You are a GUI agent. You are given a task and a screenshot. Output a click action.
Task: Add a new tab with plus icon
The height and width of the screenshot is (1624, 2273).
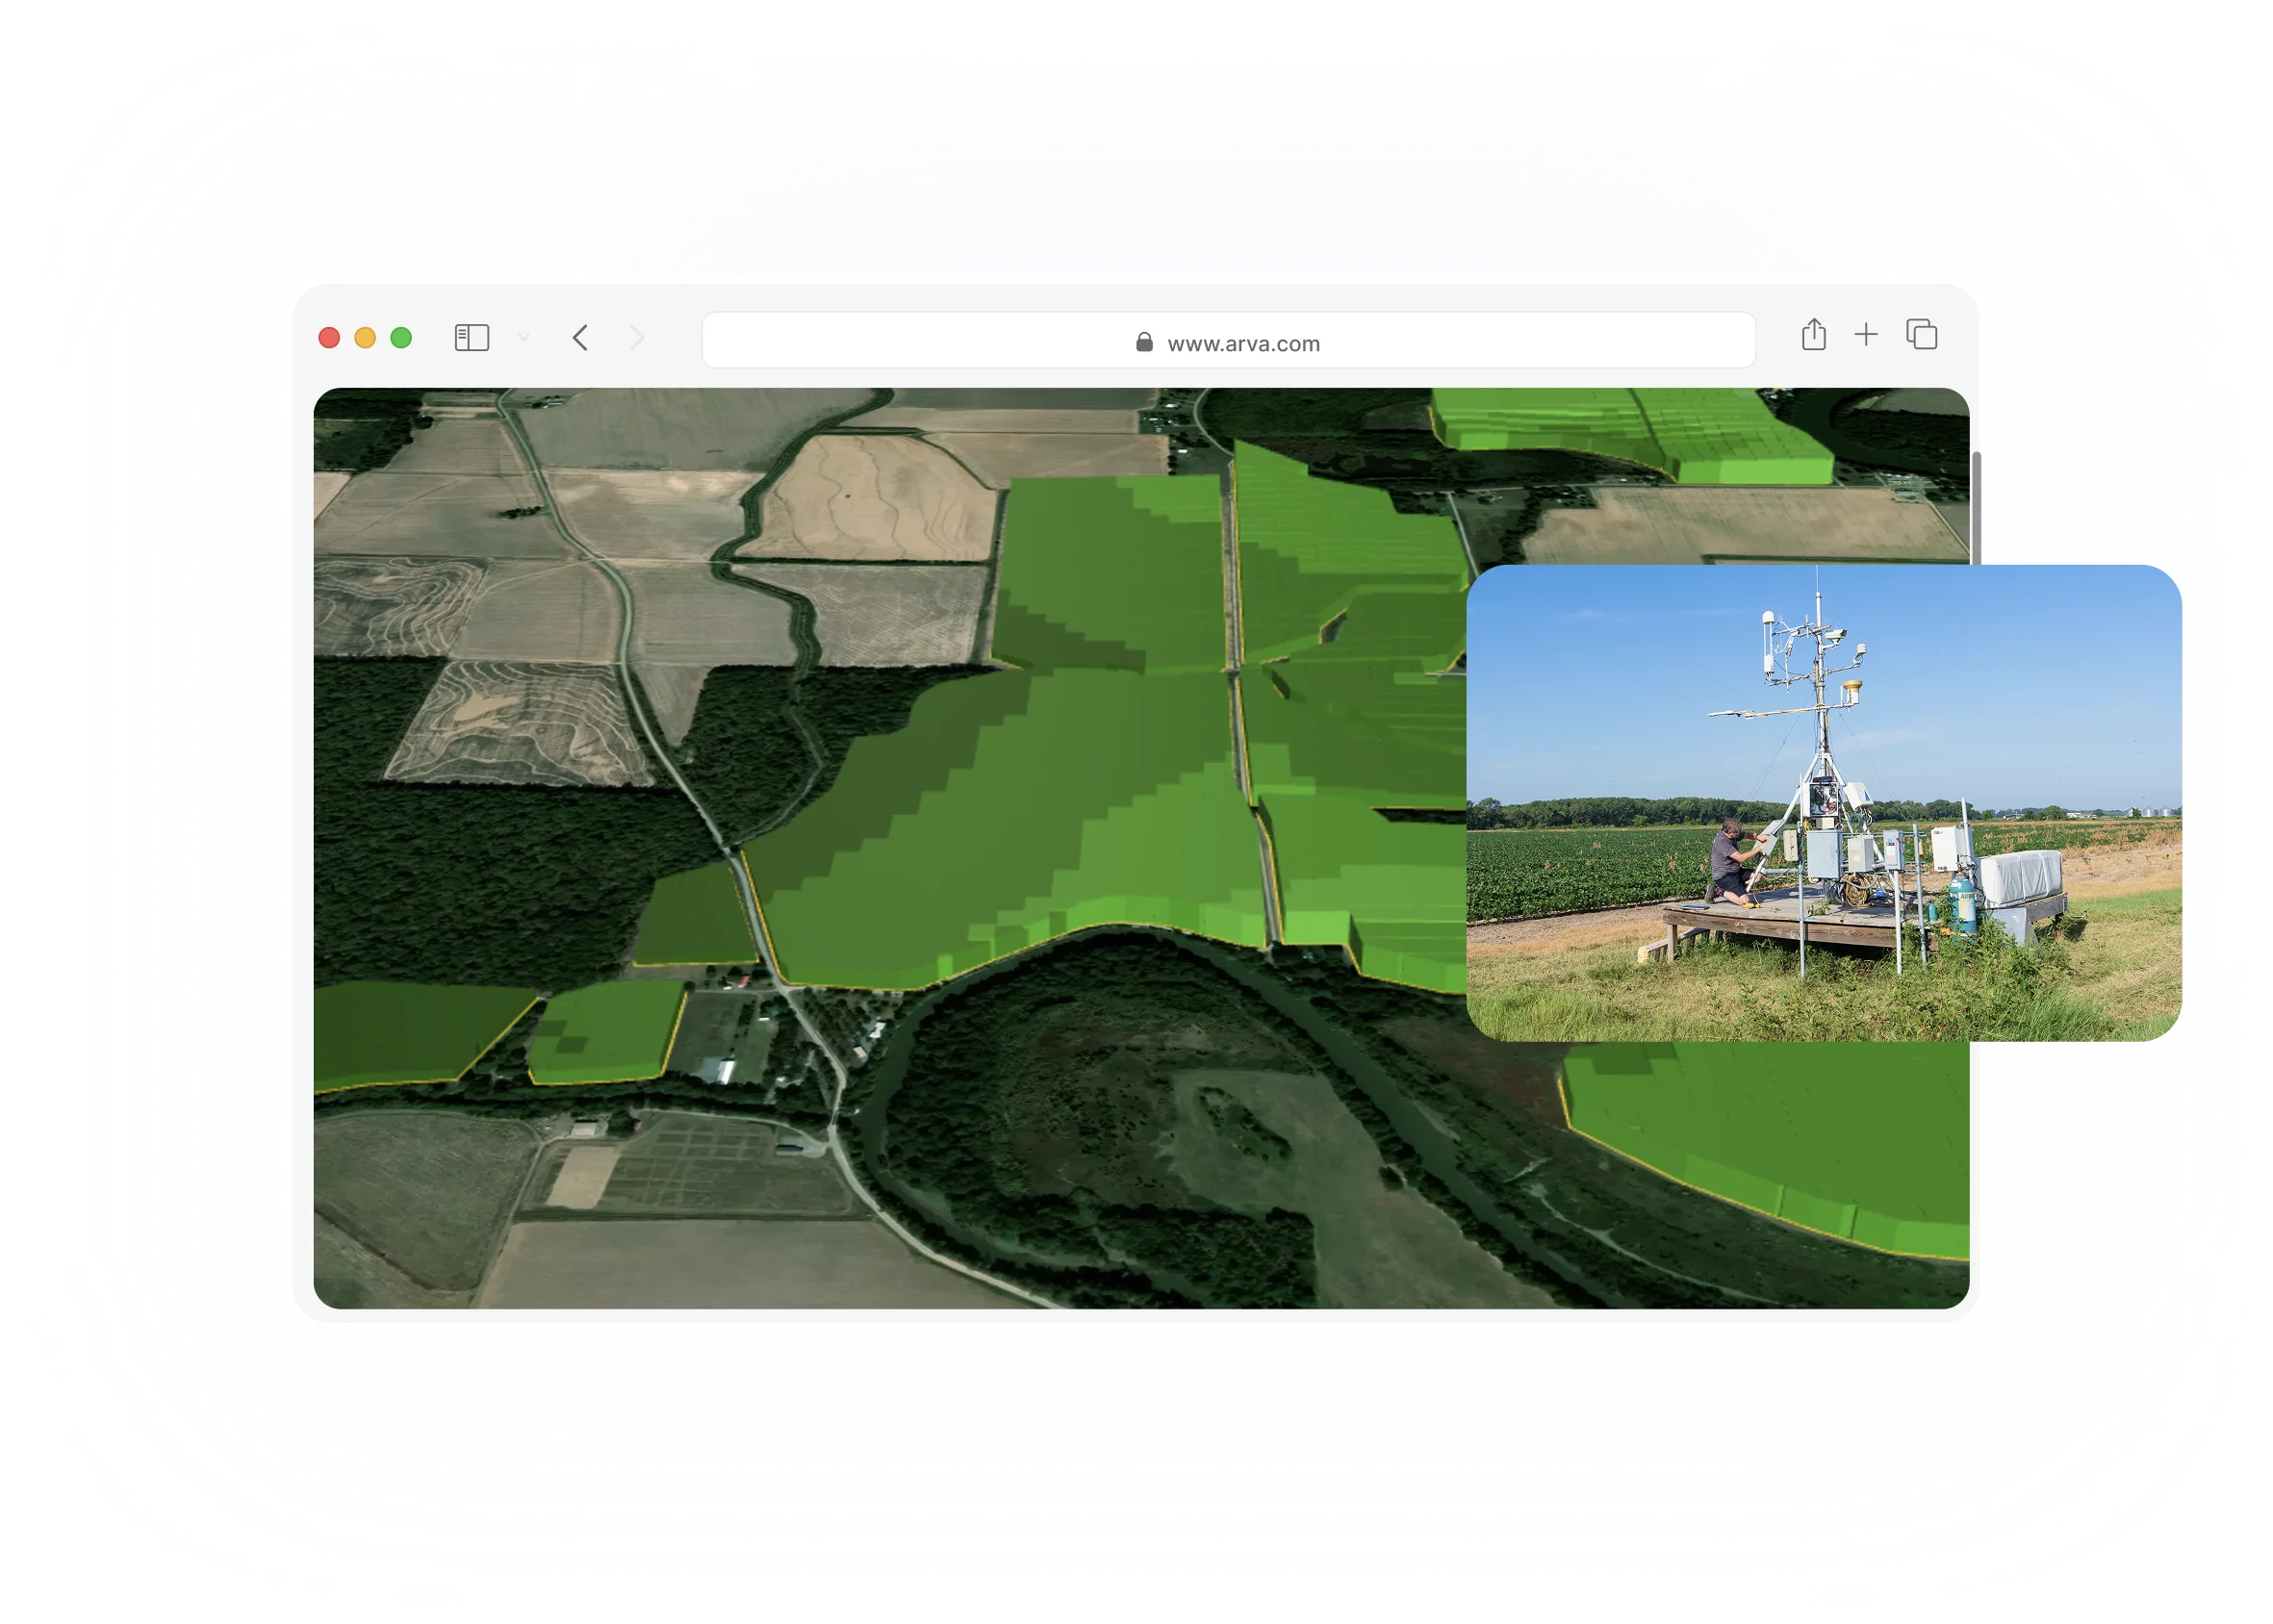pos(1865,335)
